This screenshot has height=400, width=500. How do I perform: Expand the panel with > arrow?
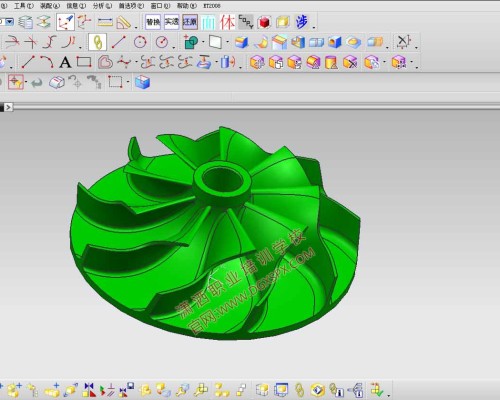(8, 107)
